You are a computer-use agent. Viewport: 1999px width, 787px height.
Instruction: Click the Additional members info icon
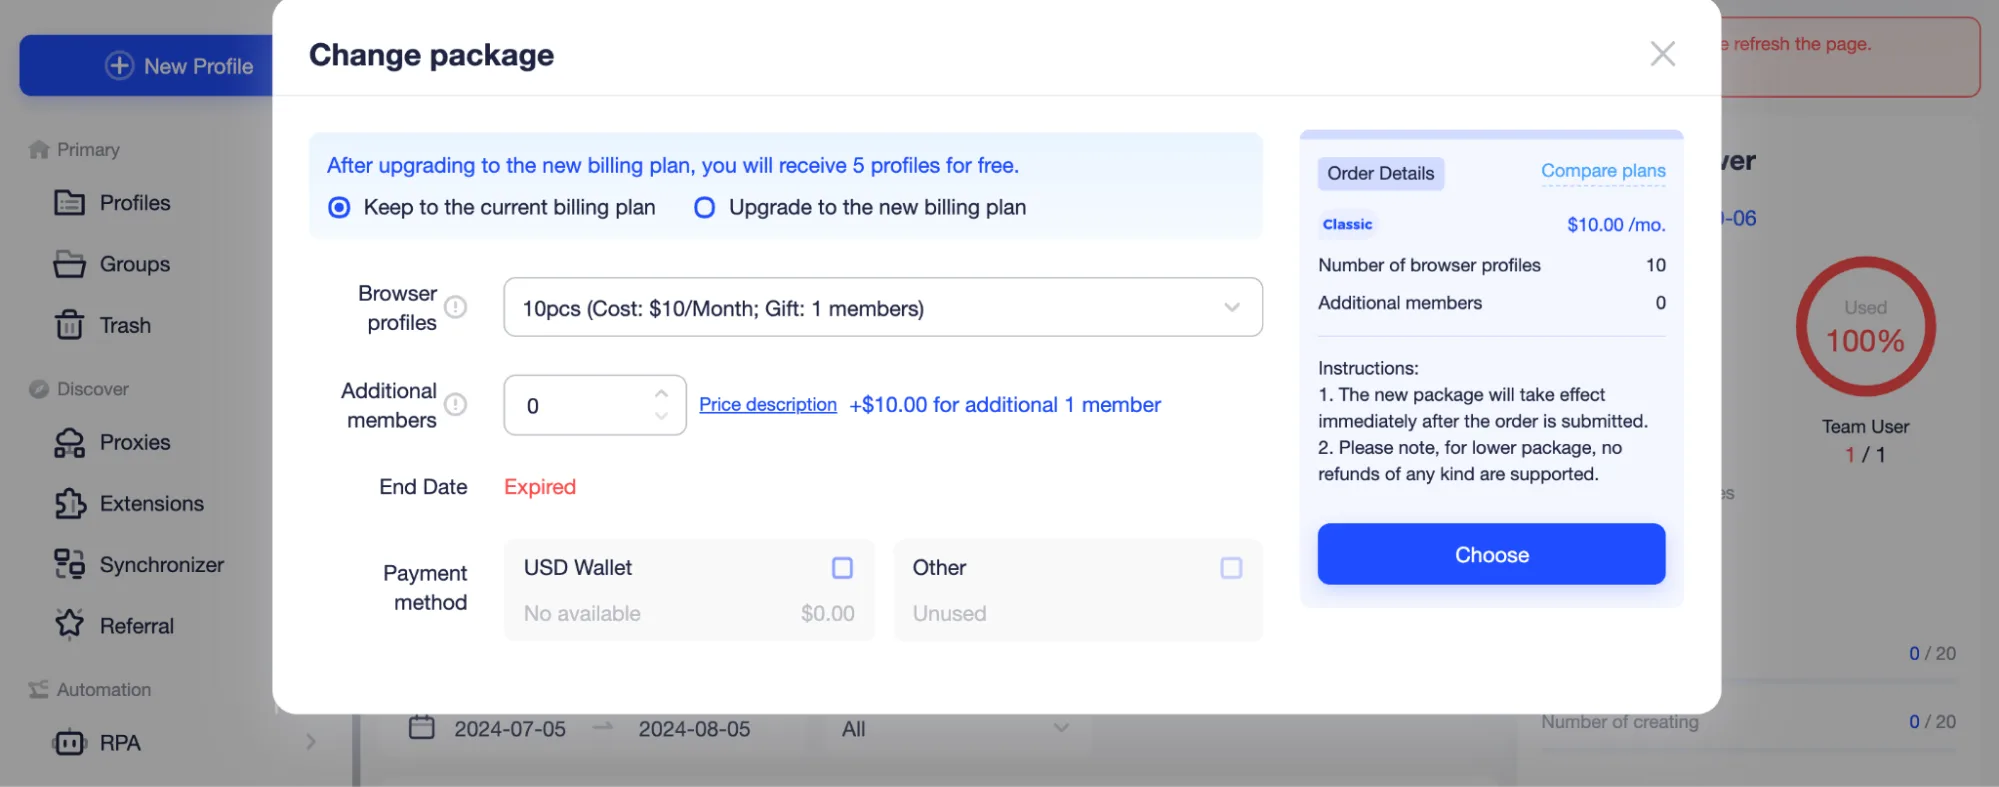click(455, 404)
